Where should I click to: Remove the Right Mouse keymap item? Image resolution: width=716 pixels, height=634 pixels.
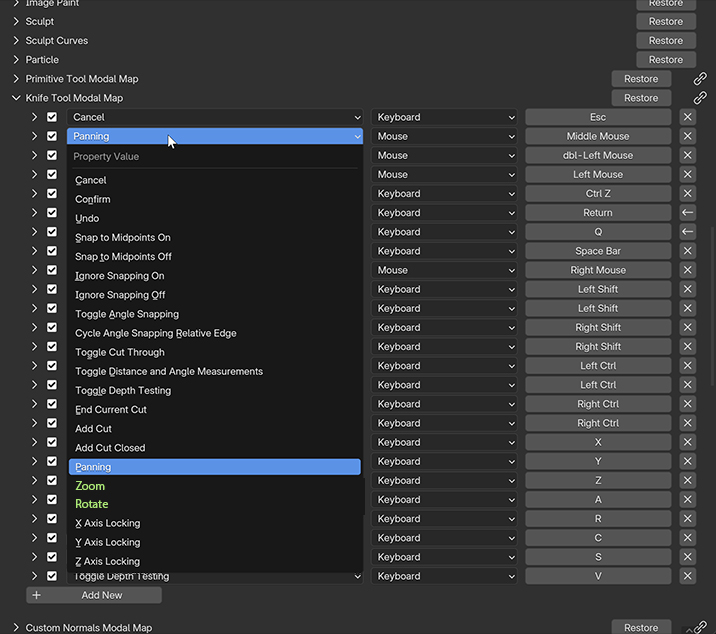[x=687, y=270]
